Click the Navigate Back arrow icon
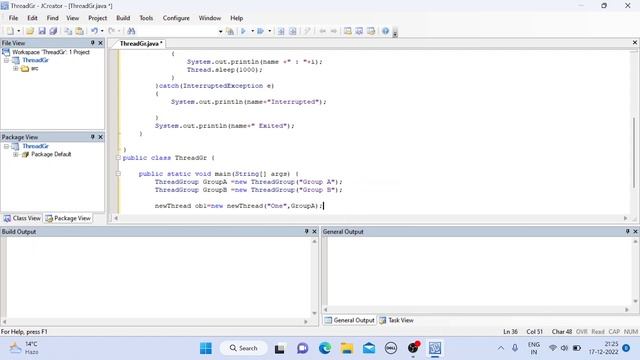The width and height of the screenshot is (640, 360). click(322, 31)
